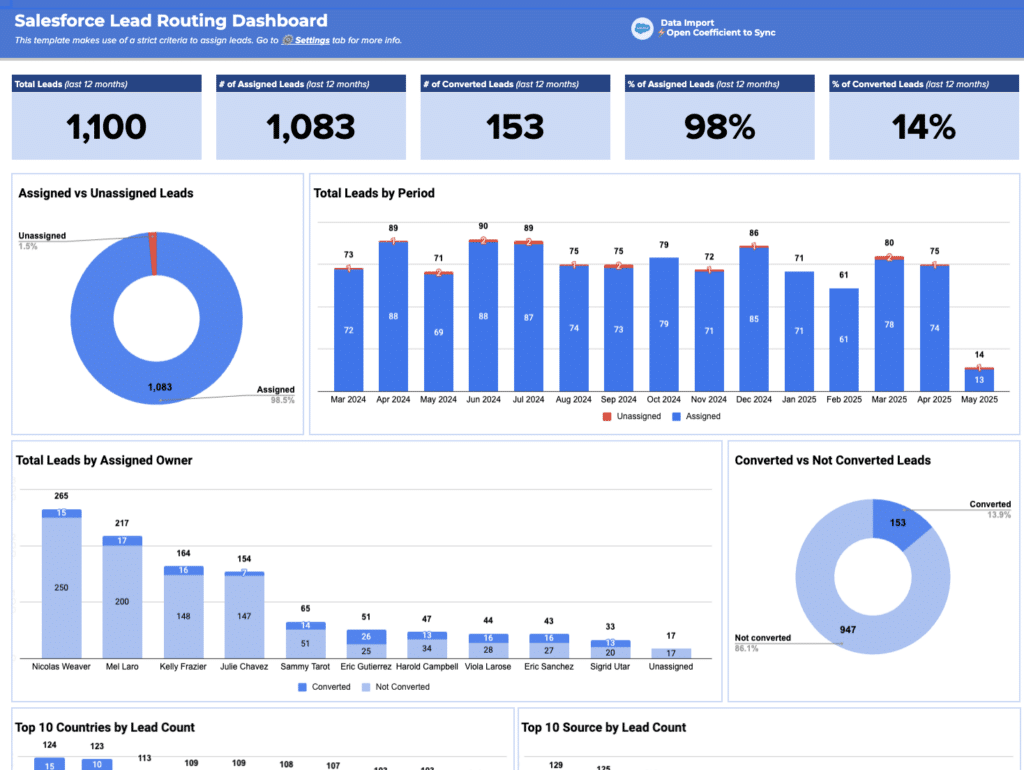
Task: Click the 'Eric Sanchez' axis label
Action: [x=549, y=667]
